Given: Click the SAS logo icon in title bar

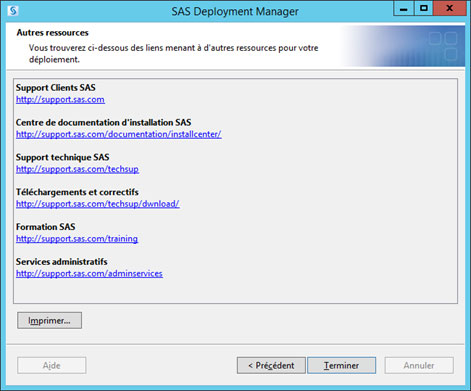Looking at the screenshot, I should (x=13, y=11).
